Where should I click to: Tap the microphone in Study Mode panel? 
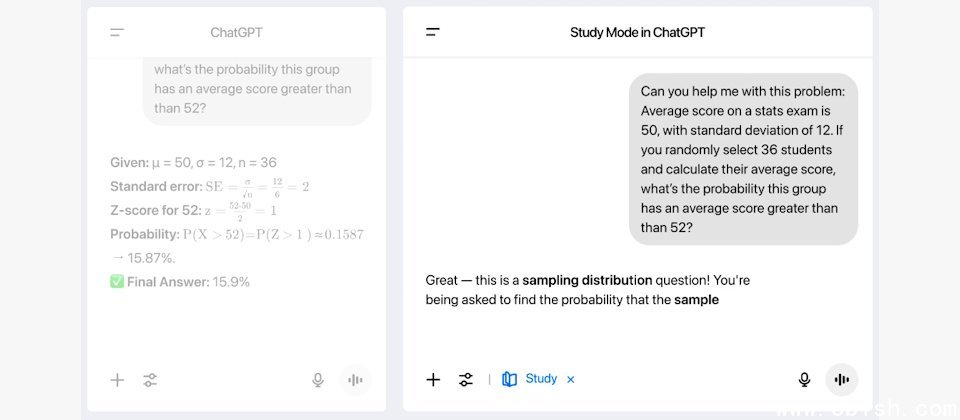coord(804,380)
